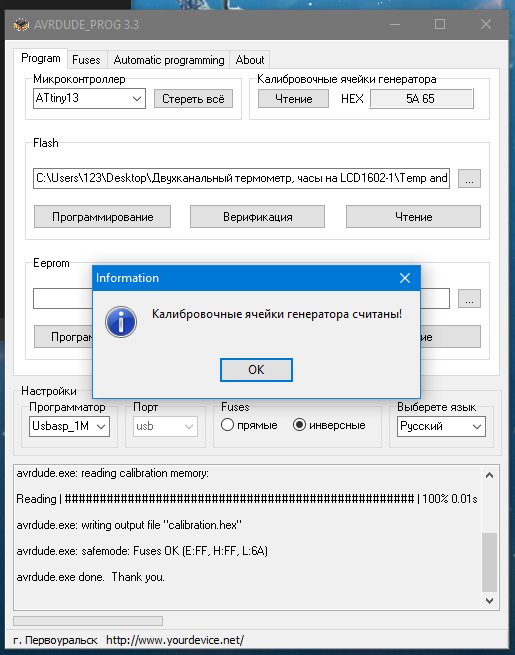Maximize the AVRDUDE_PROG window
Viewport: 515px width, 655px height.
[x=440, y=24]
